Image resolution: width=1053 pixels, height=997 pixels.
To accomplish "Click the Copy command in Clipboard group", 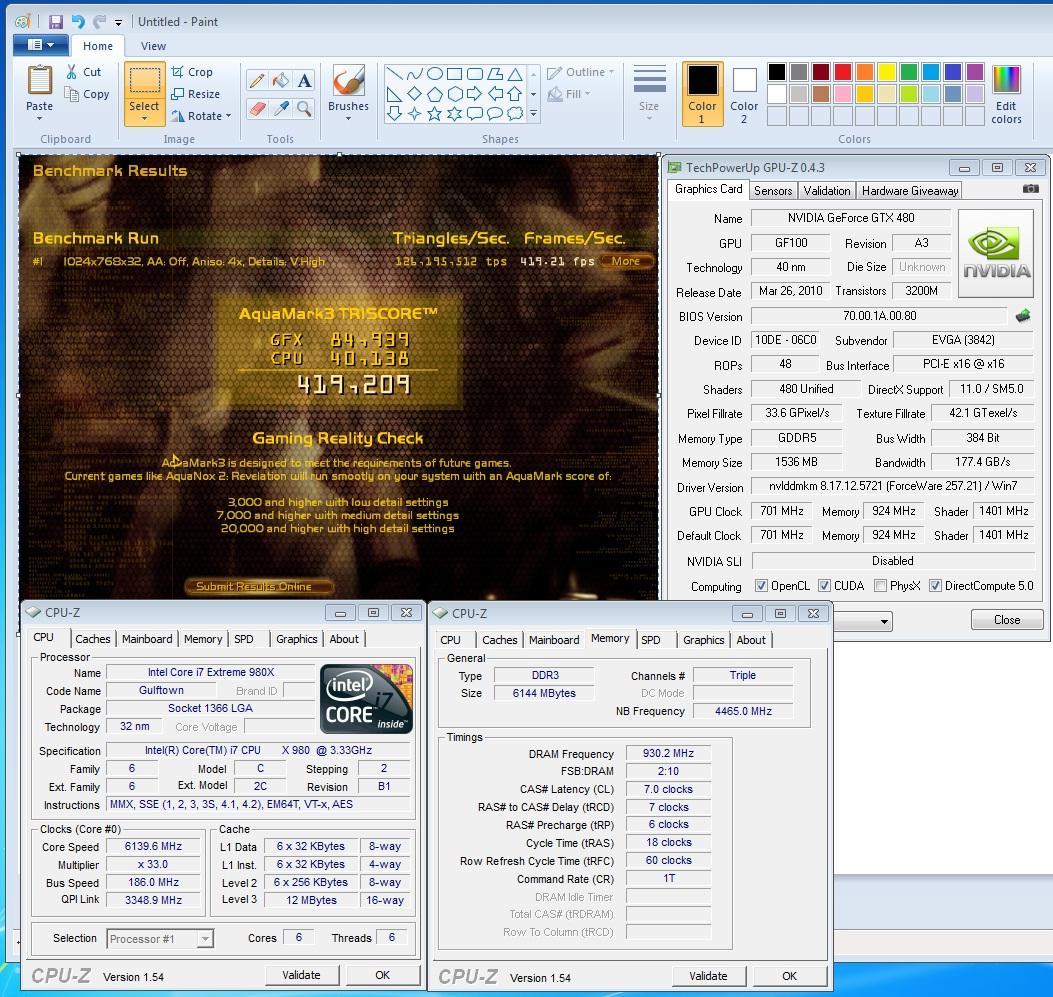I will [x=86, y=94].
